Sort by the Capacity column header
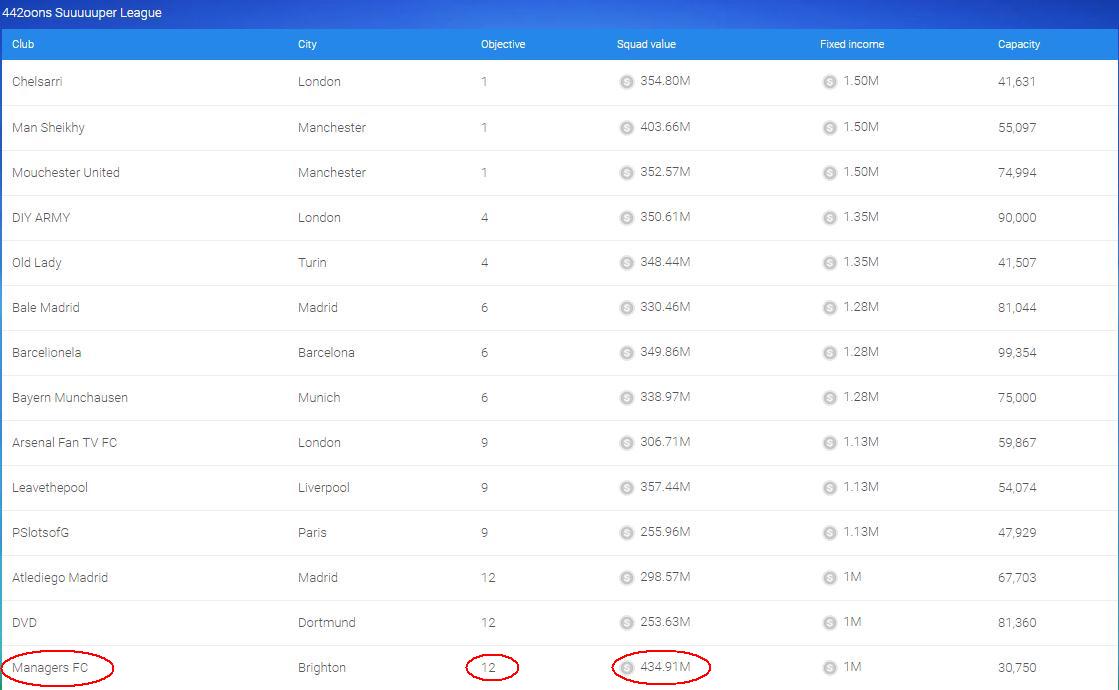1119x690 pixels. pyautogui.click(x=1018, y=44)
